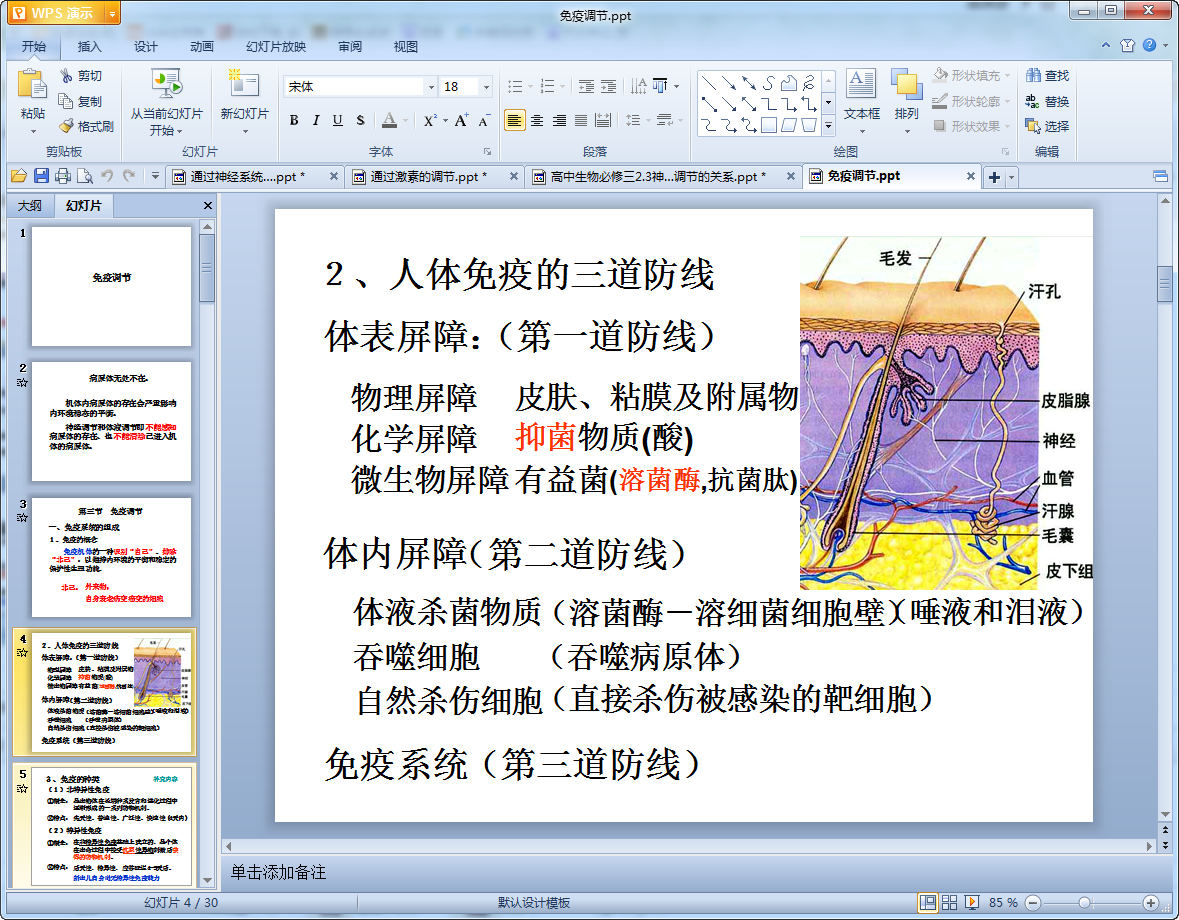
Task: Click the open folder icon in quick toolbar
Action: 19,176
